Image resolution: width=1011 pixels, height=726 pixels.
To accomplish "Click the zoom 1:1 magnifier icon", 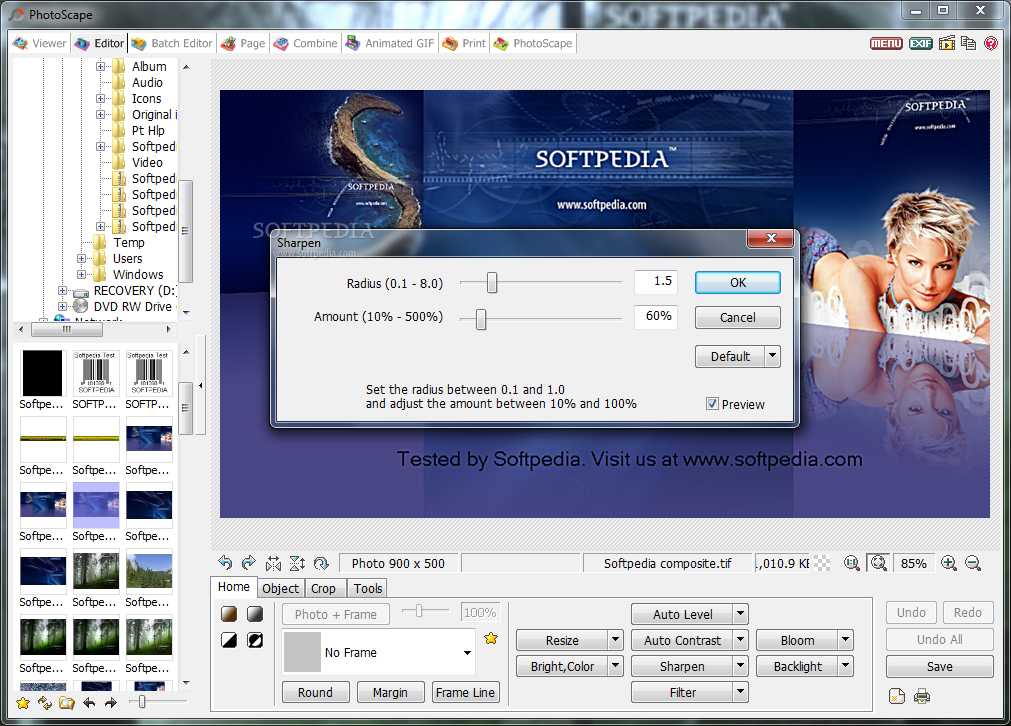I will click(x=852, y=564).
